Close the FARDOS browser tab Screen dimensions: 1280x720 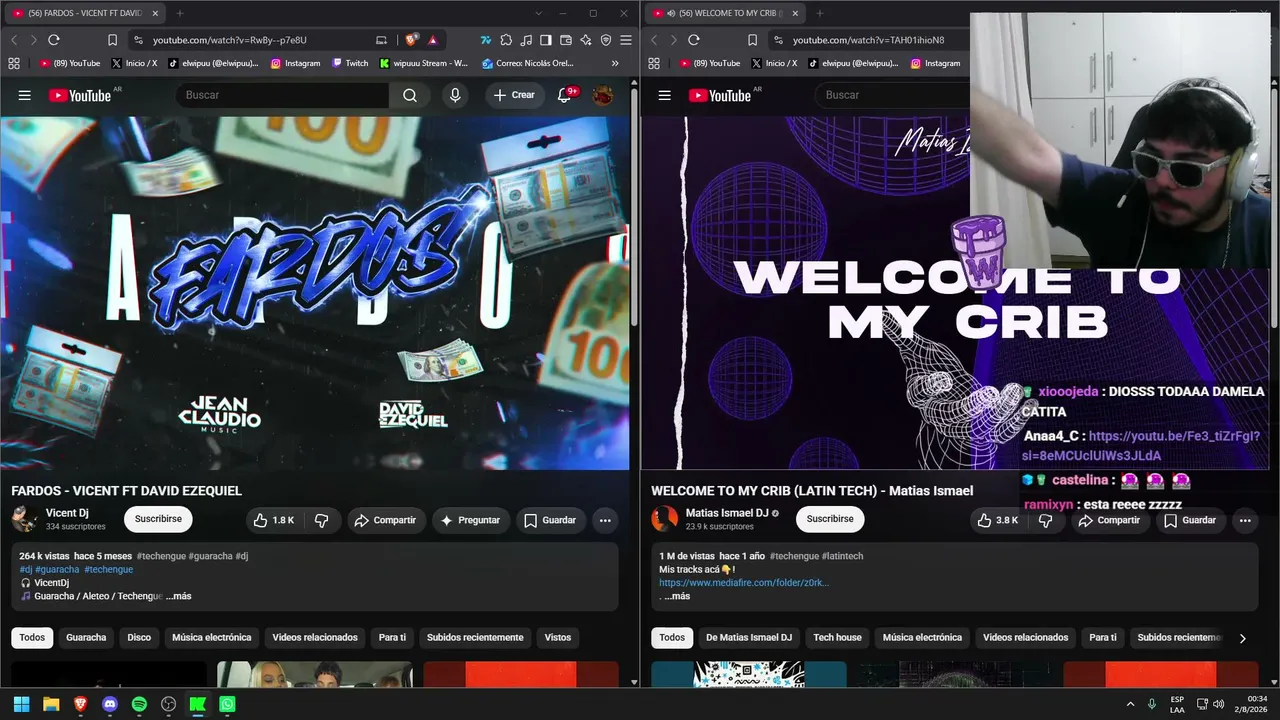(155, 13)
